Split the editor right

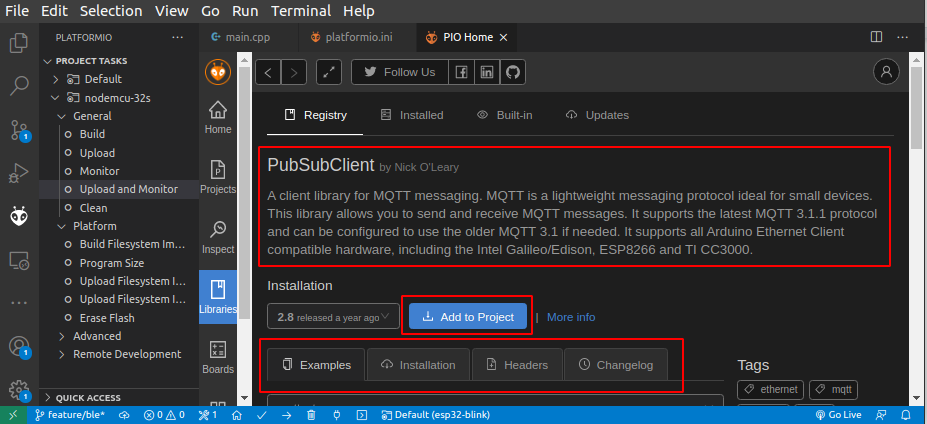(877, 37)
